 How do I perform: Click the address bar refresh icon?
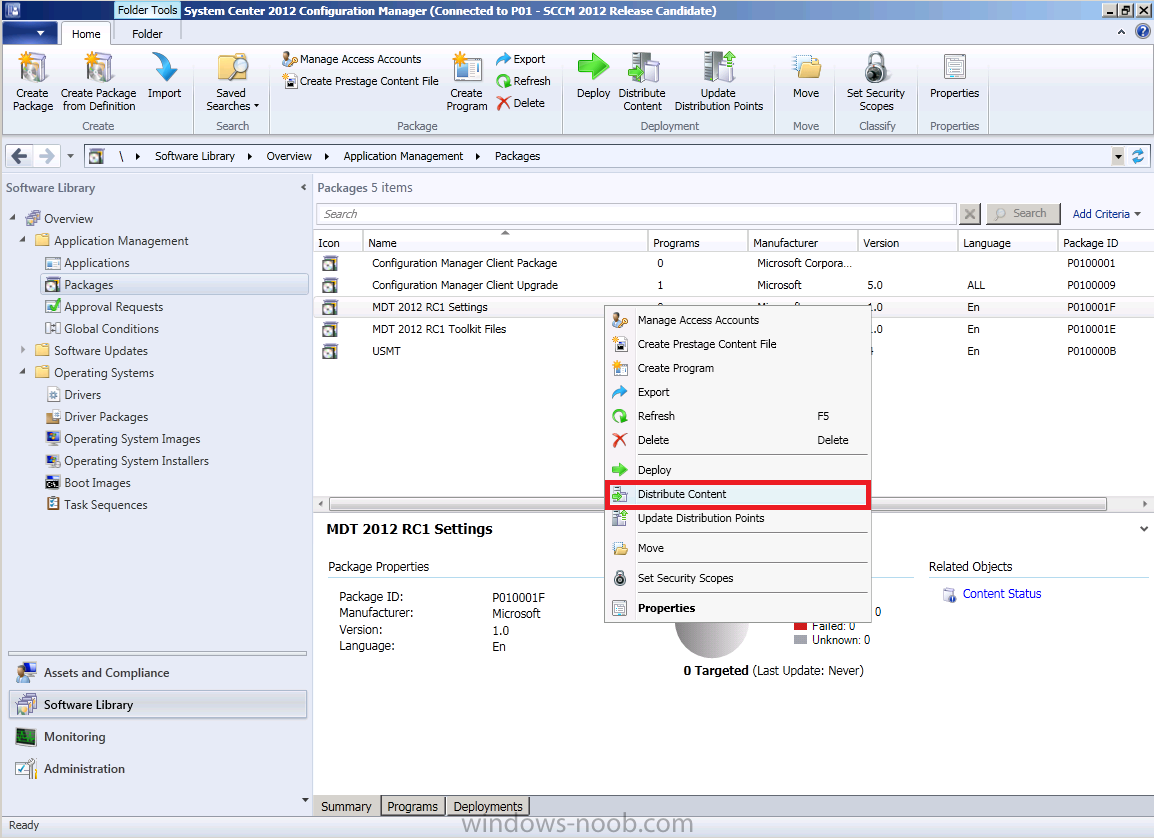point(1138,156)
